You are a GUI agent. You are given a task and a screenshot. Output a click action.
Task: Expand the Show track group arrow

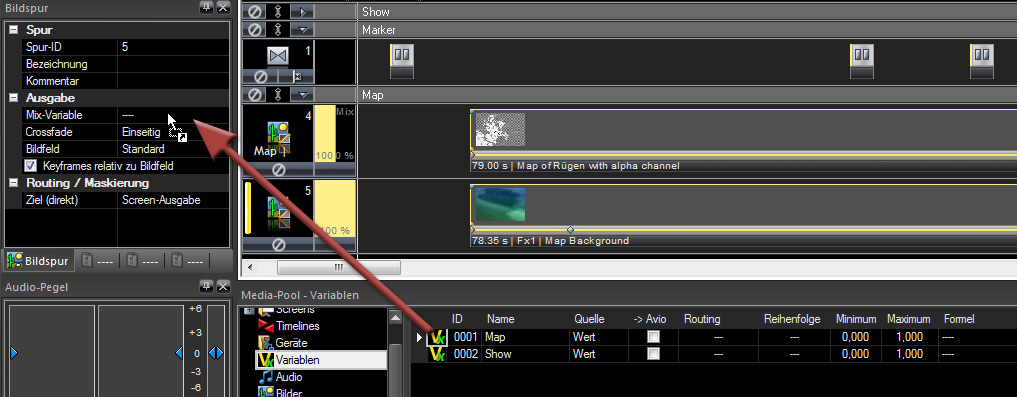click(302, 12)
